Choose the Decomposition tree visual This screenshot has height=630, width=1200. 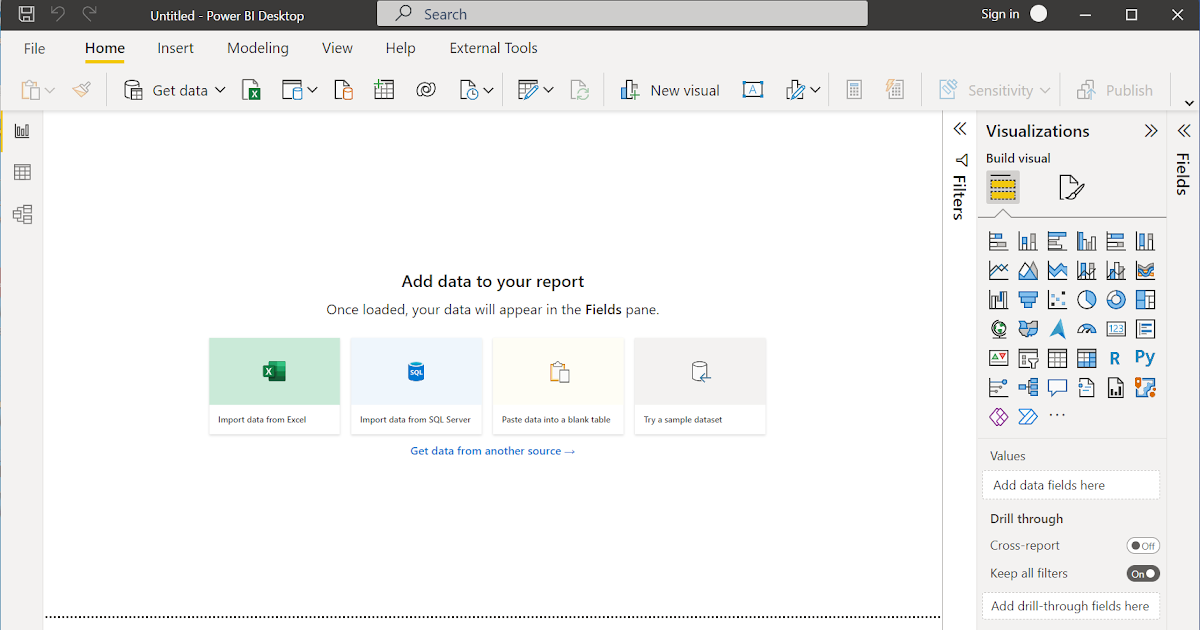pos(1028,387)
